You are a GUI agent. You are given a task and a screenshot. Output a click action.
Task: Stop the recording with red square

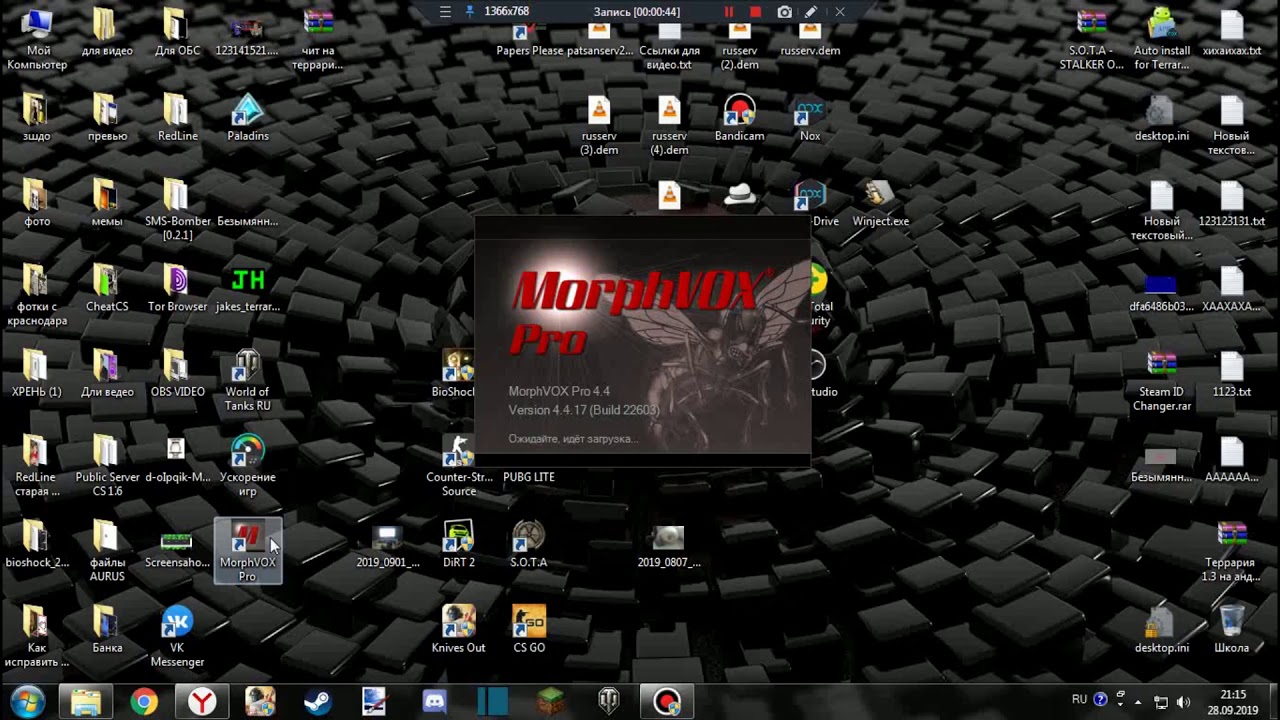756,12
